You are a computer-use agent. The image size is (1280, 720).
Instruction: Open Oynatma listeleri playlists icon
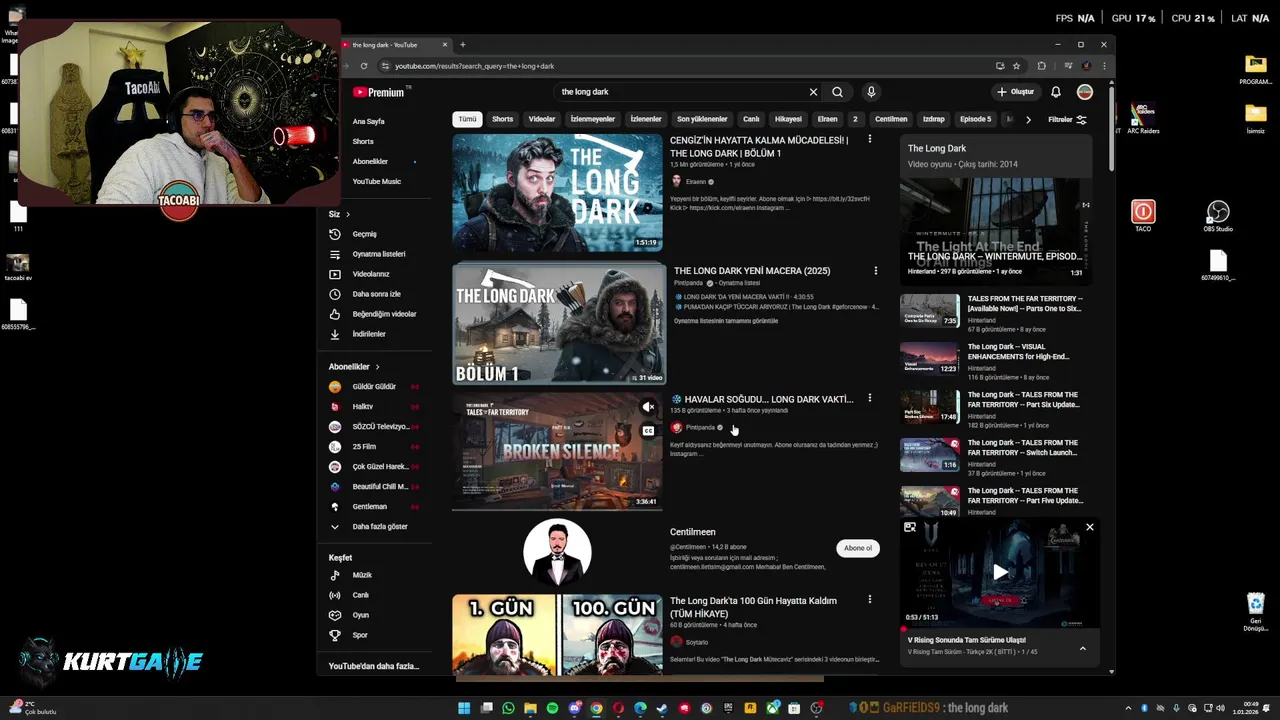[x=335, y=254]
